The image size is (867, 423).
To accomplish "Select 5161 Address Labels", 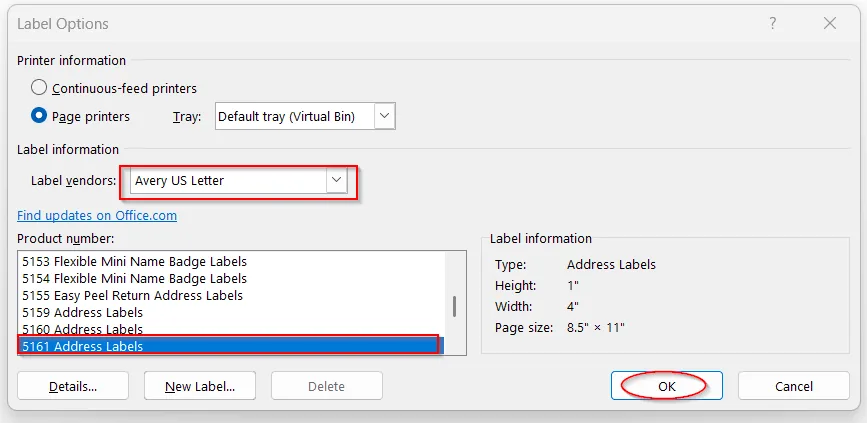I will pos(232,346).
